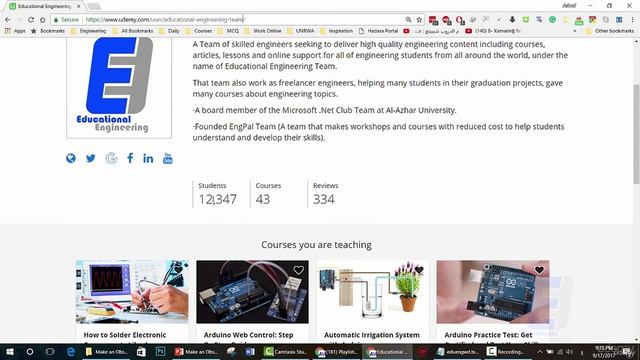This screenshot has height=360, width=640.
Task: Close the Educational Engineering browser tab
Action: (79, 7)
